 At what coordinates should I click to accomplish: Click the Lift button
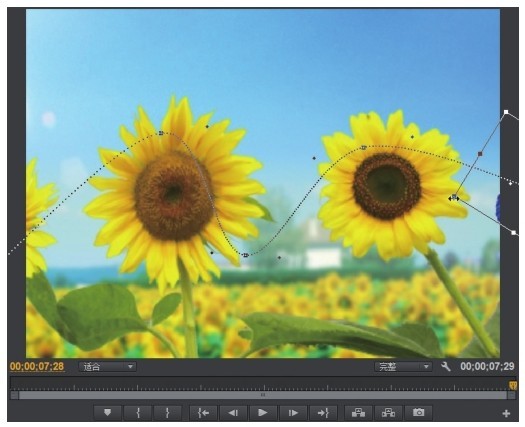coord(358,412)
